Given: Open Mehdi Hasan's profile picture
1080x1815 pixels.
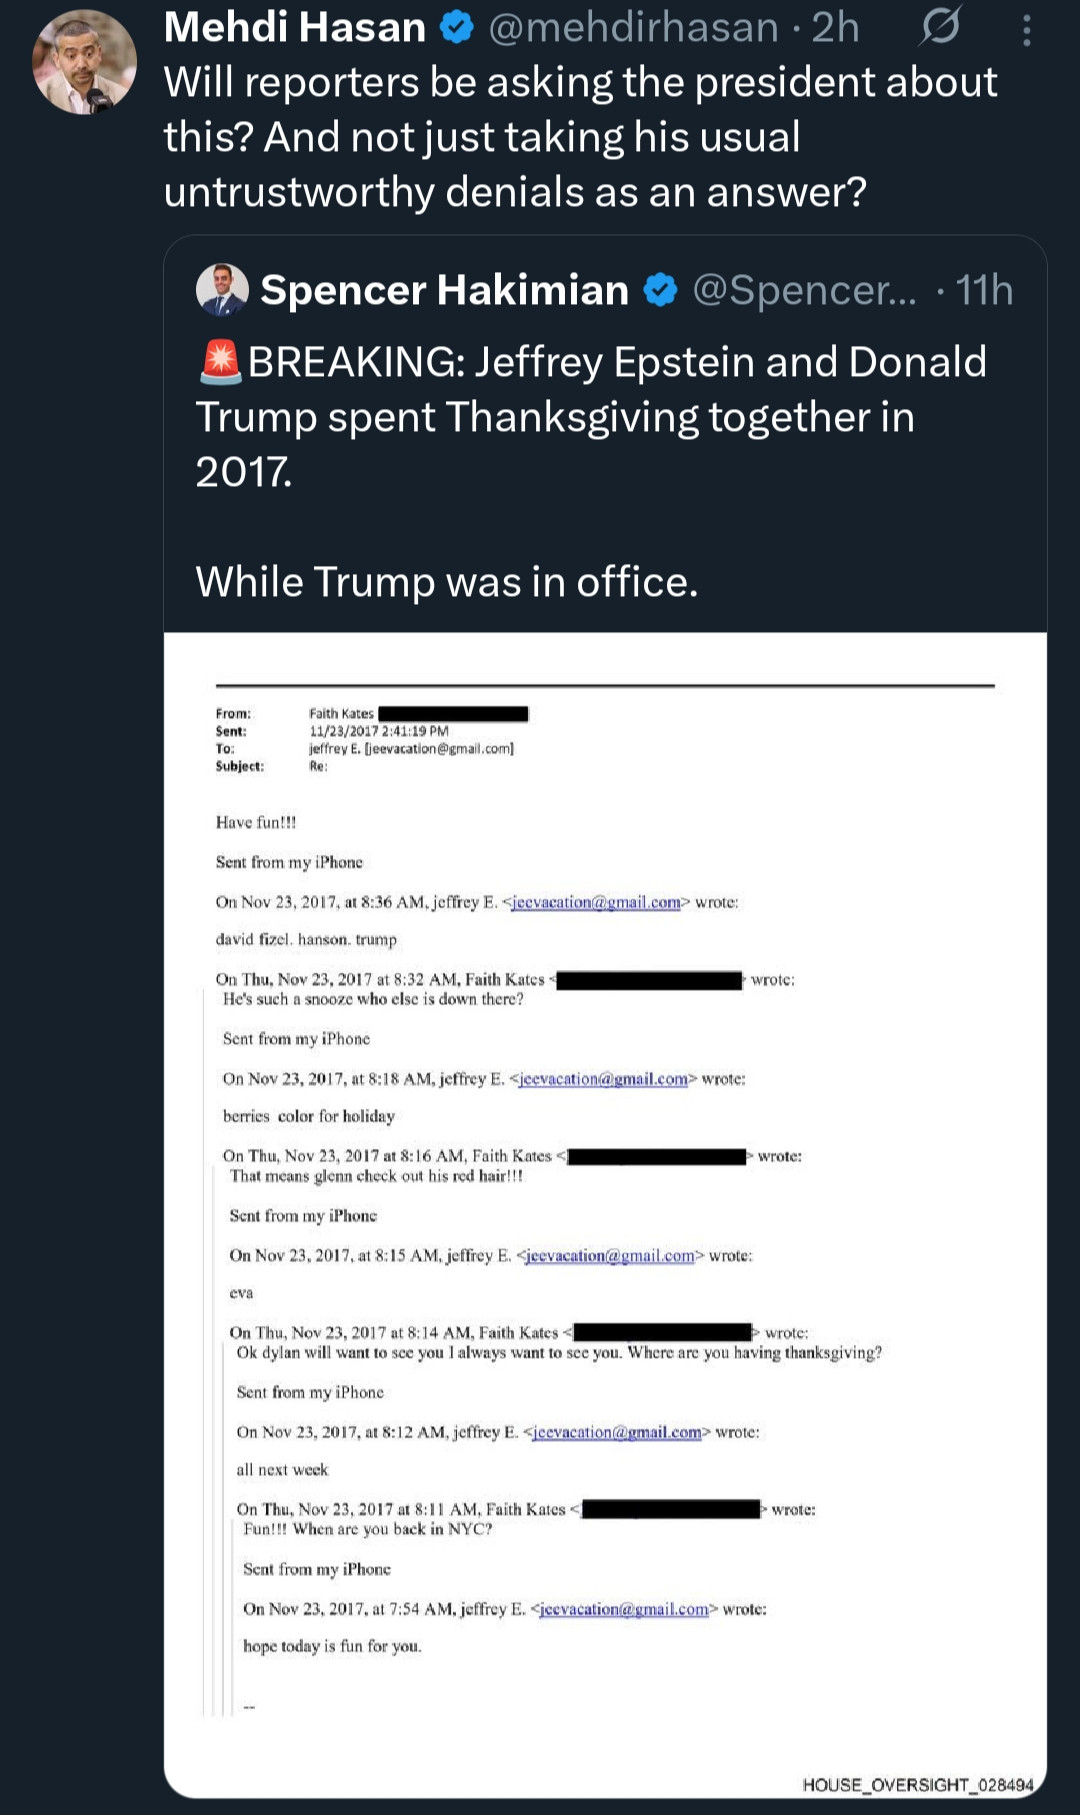Looking at the screenshot, I should click(84, 62).
